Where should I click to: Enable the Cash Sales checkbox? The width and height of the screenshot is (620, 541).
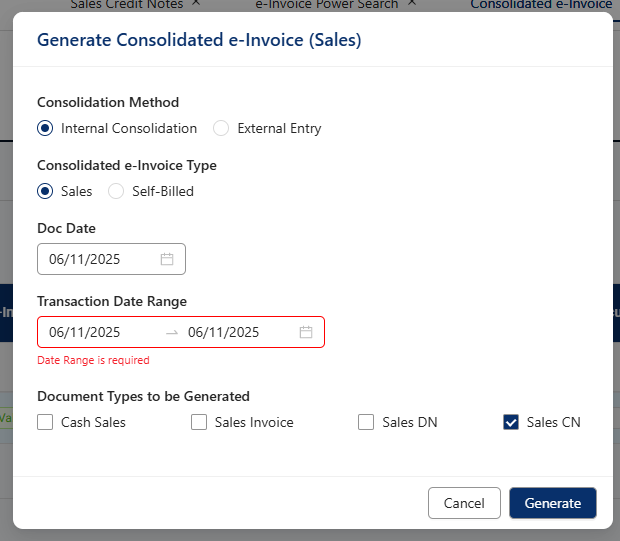point(45,422)
